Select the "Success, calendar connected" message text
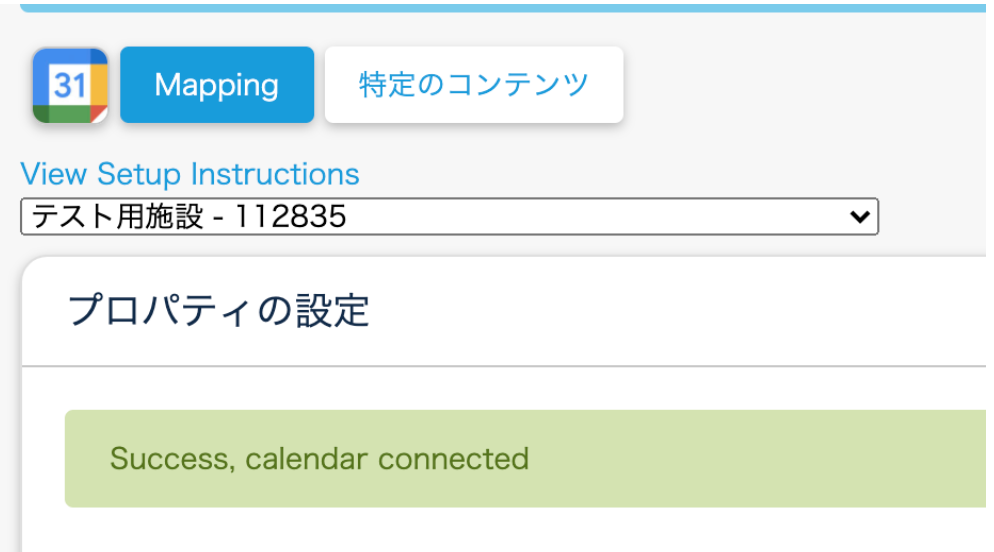This screenshot has height=552, width=994. [319, 459]
